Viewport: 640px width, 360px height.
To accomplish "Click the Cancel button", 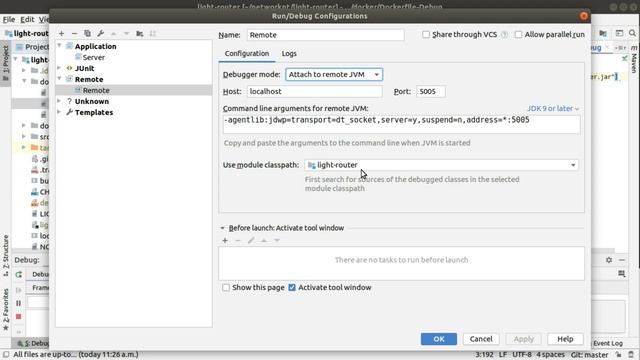I will (x=481, y=339).
